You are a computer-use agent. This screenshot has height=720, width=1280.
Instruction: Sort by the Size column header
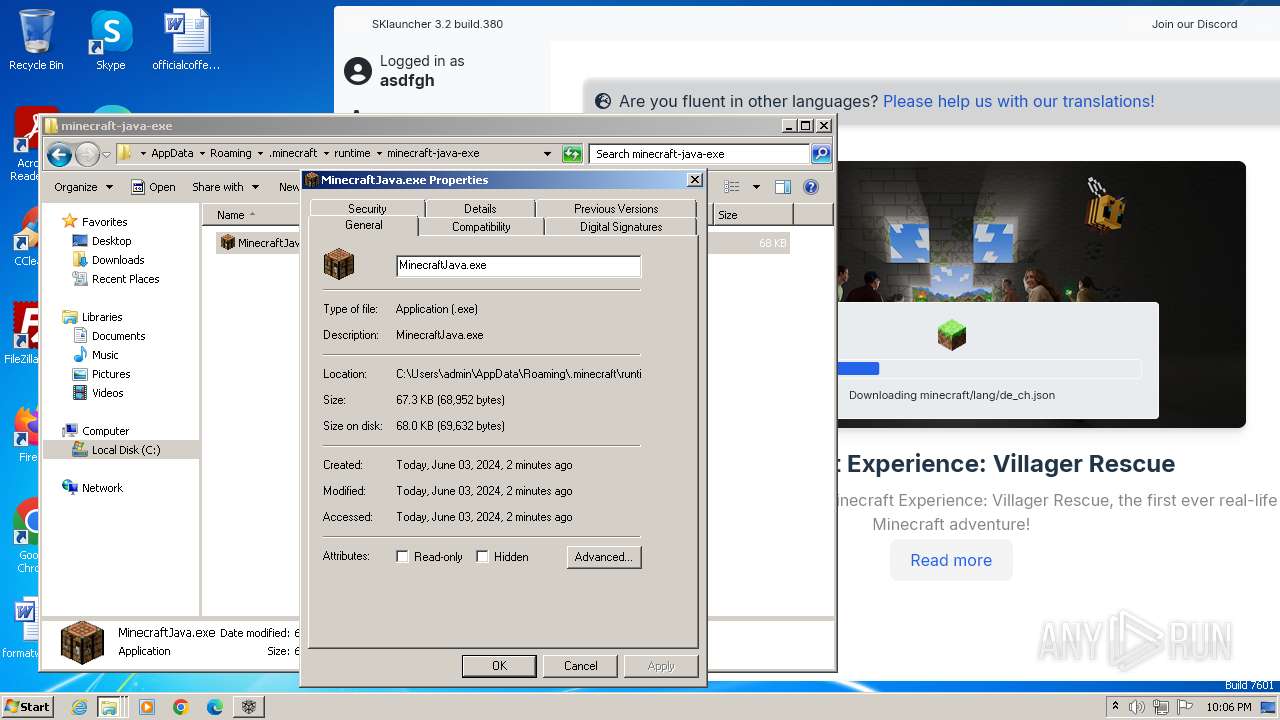753,215
